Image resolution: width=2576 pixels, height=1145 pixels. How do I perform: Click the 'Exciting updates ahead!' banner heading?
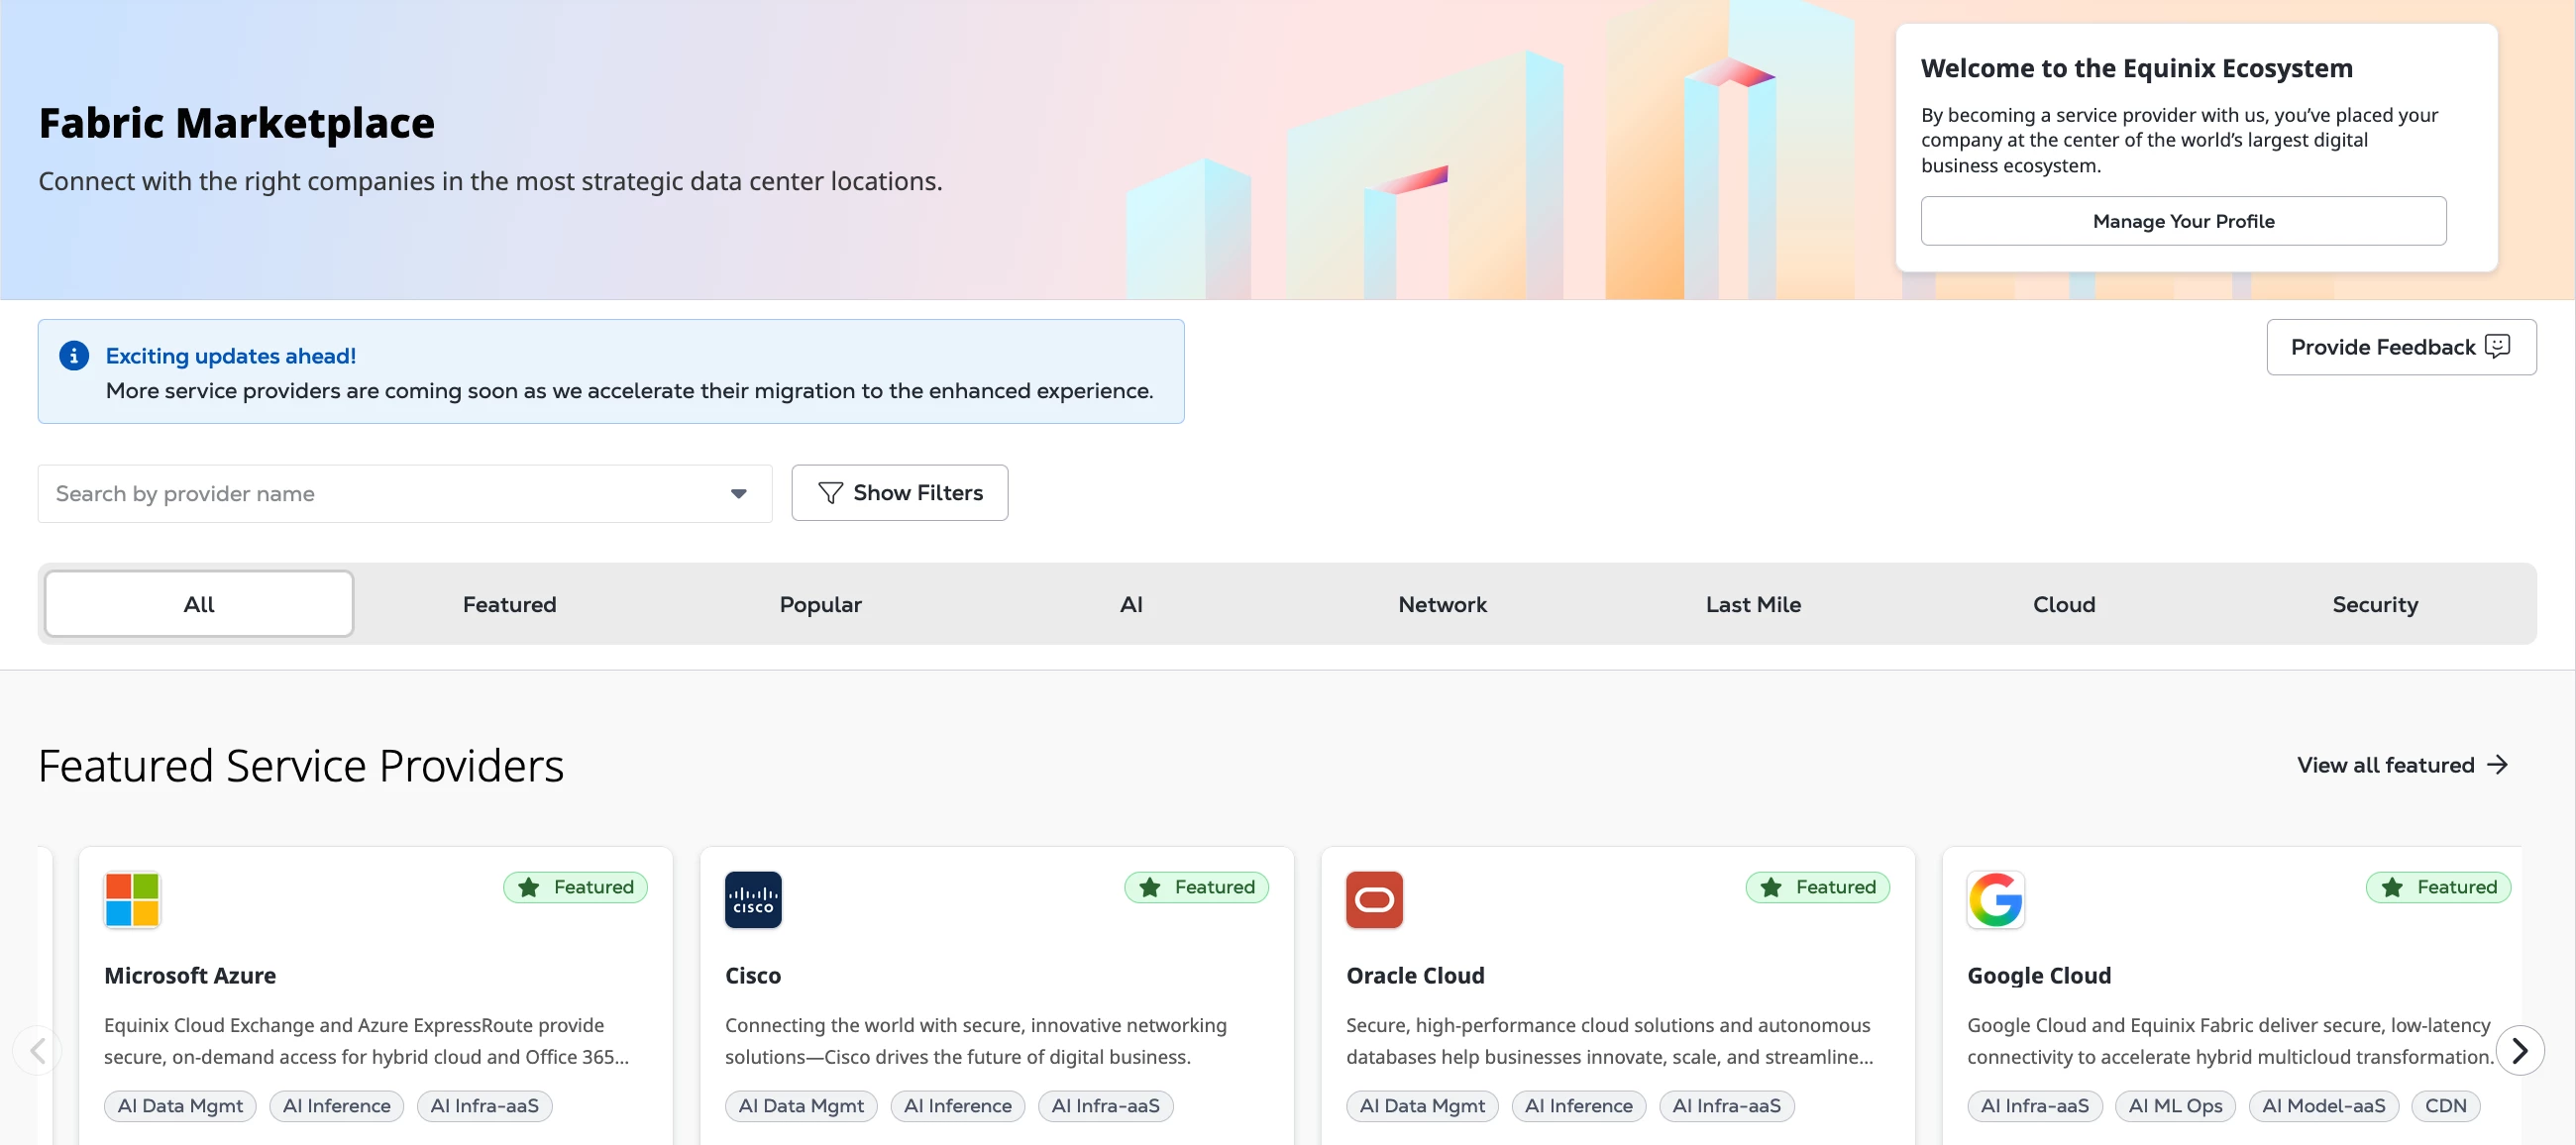(231, 356)
